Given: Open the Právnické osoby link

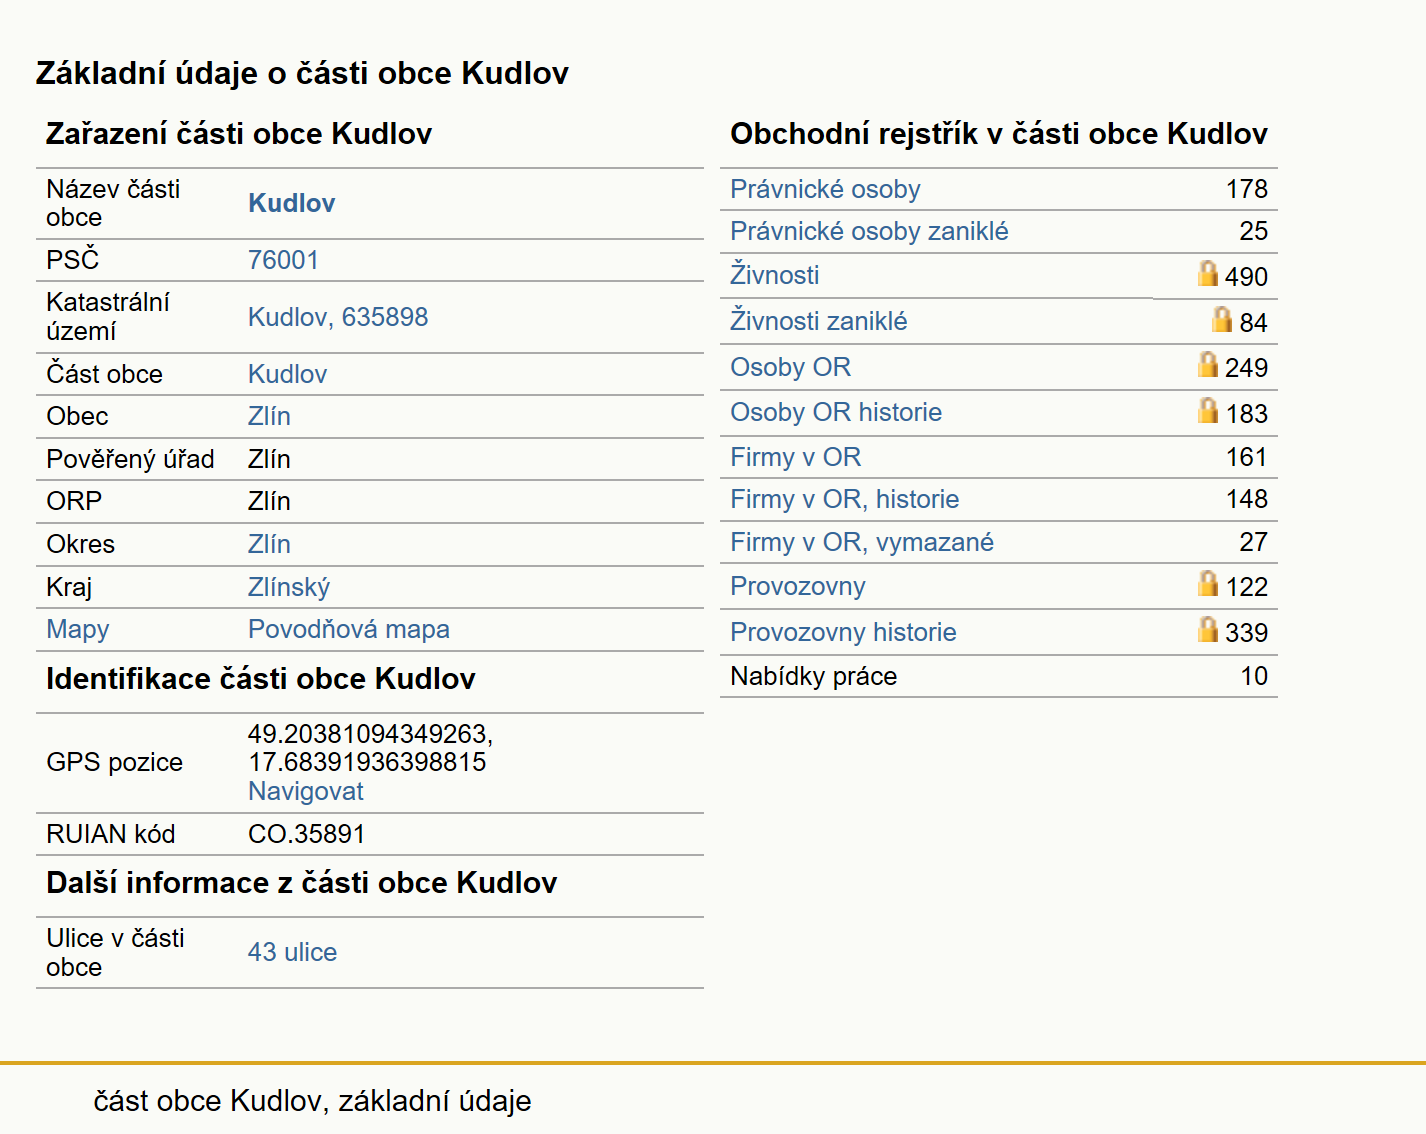Looking at the screenshot, I should pyautogui.click(x=825, y=189).
